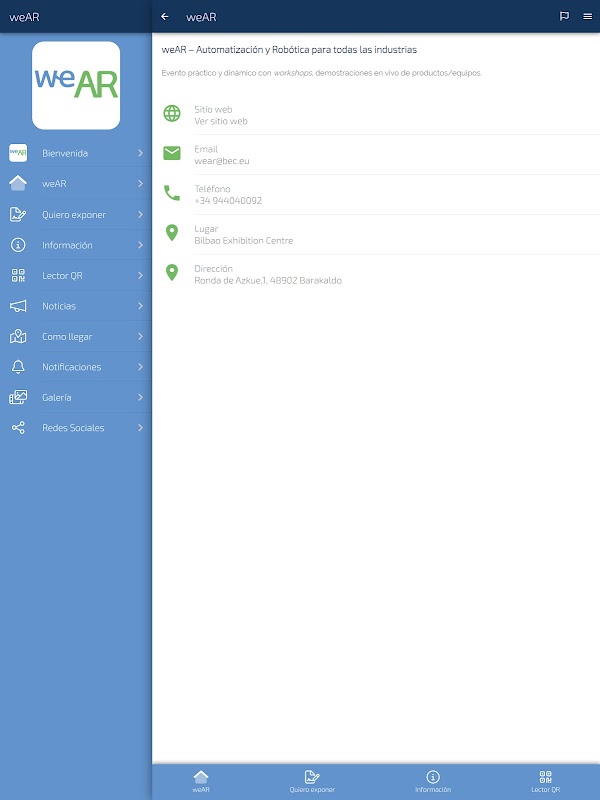This screenshot has width=600, height=800.
Task: Select the weAR text label in the sidebar
Action: 54,184
